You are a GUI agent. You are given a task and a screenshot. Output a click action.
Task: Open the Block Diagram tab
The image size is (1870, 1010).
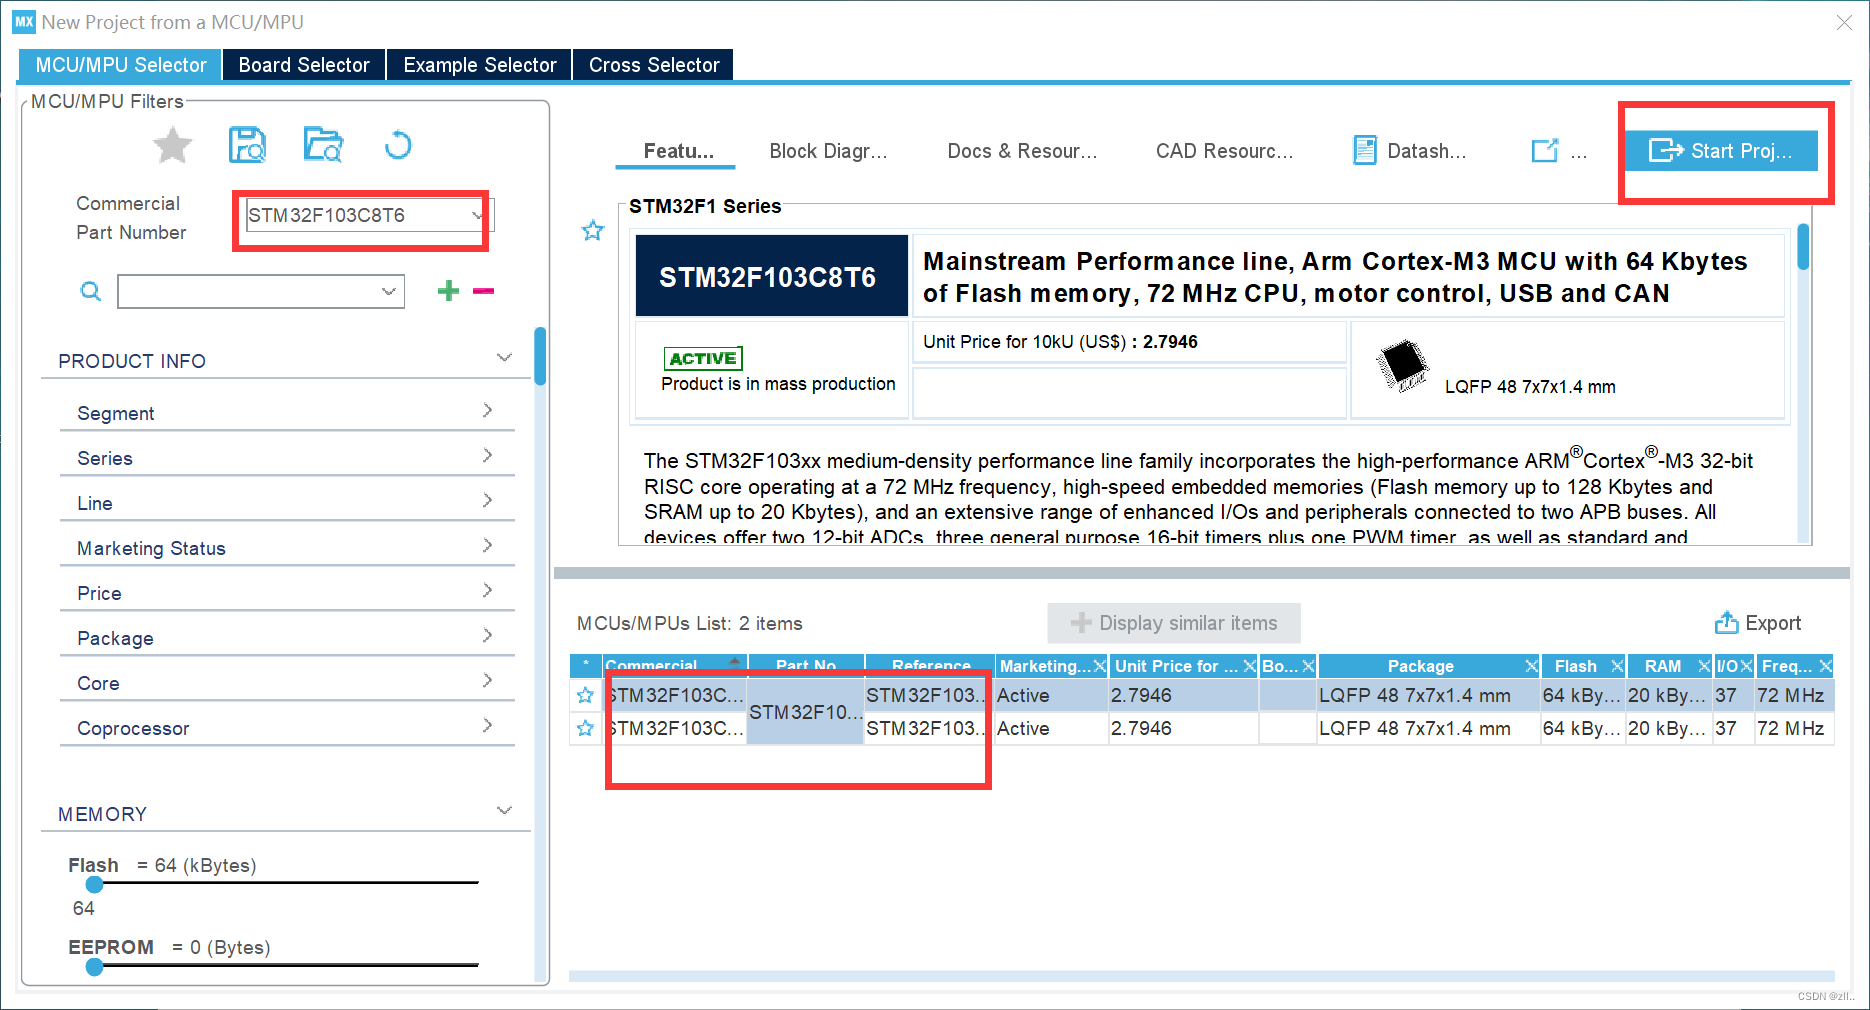828,151
